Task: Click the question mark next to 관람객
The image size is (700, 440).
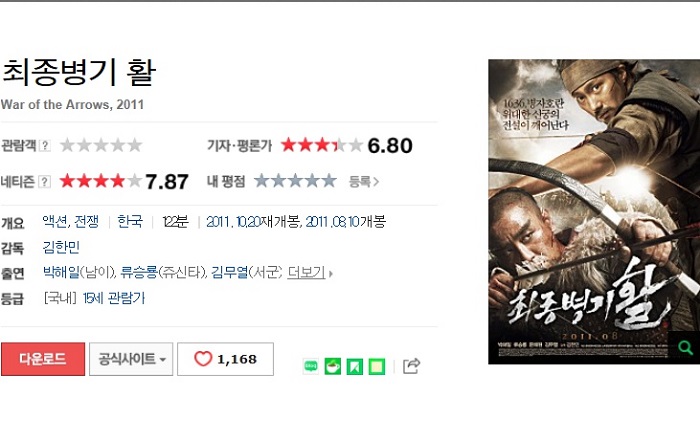Action: (45, 145)
